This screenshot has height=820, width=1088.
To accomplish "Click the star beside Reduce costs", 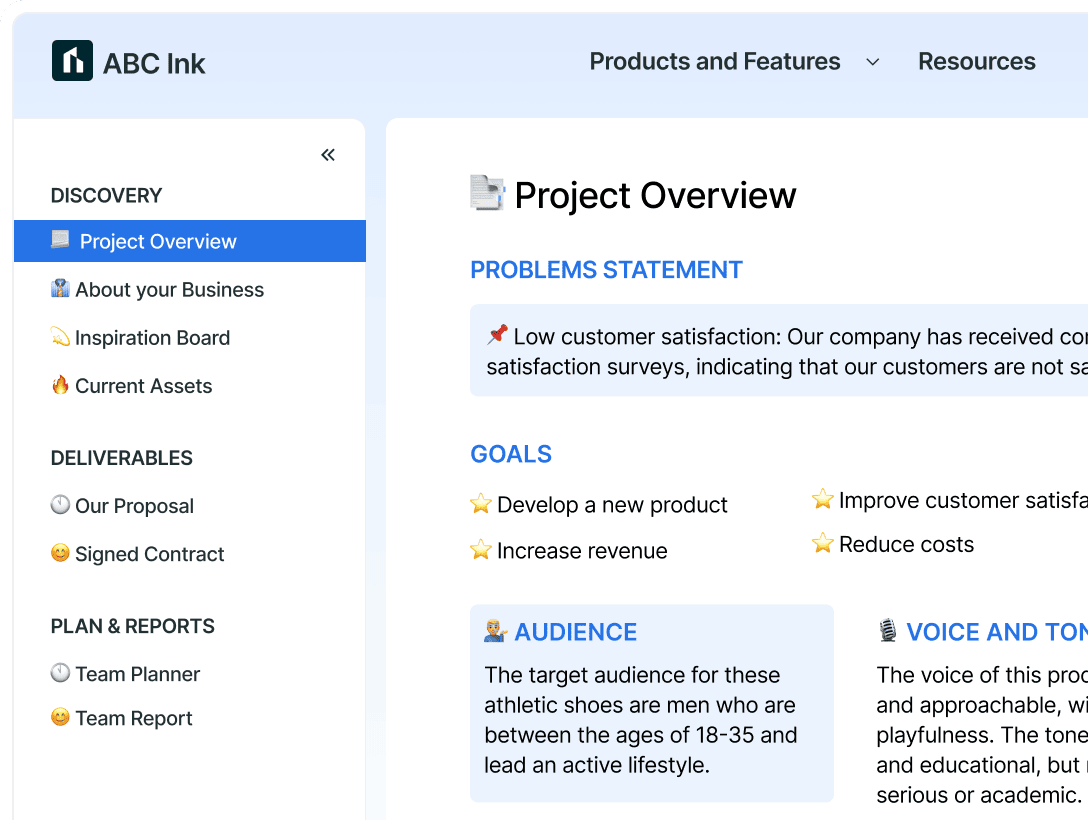I will [822, 543].
